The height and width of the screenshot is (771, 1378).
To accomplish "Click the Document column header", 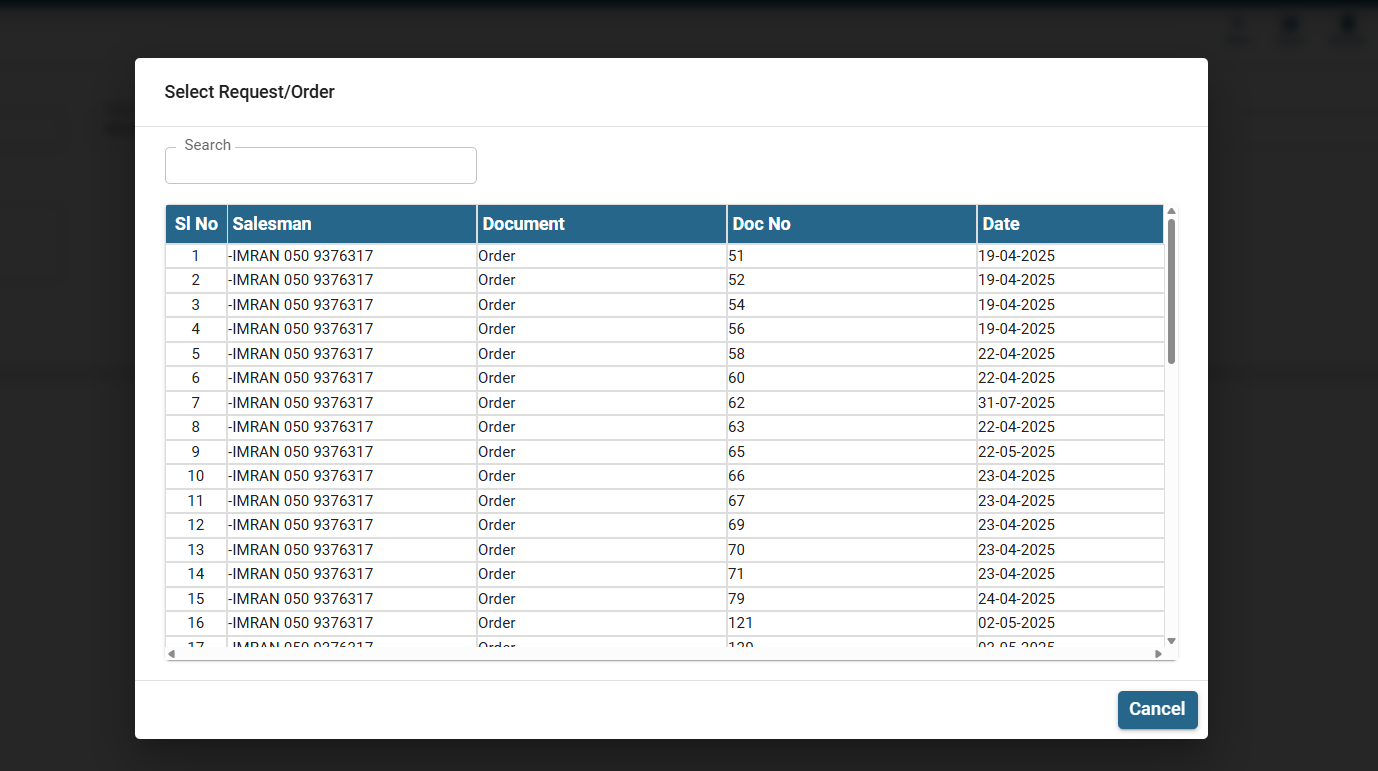I will point(601,224).
